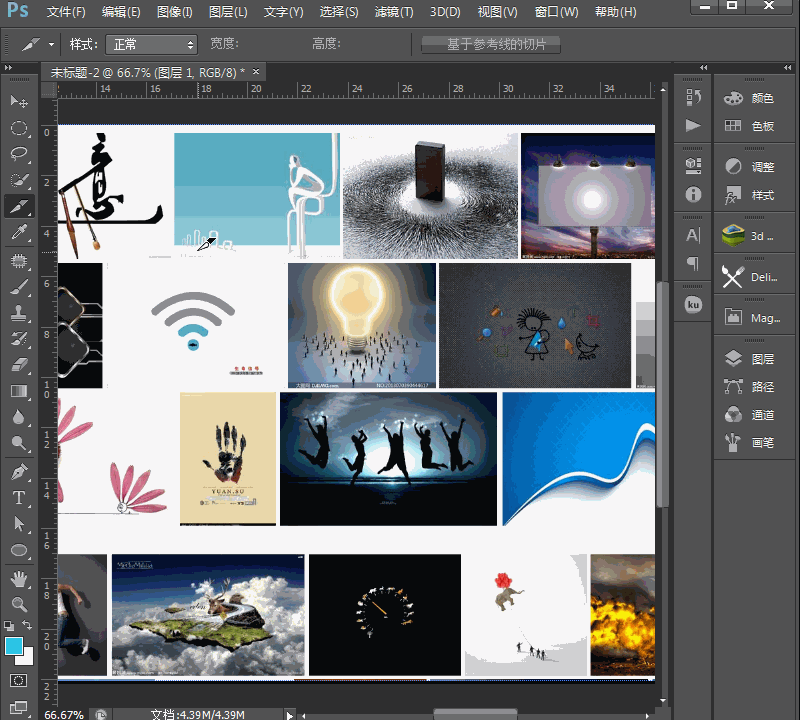
Task: Select the Quick Selection tool
Action: pyautogui.click(x=19, y=180)
